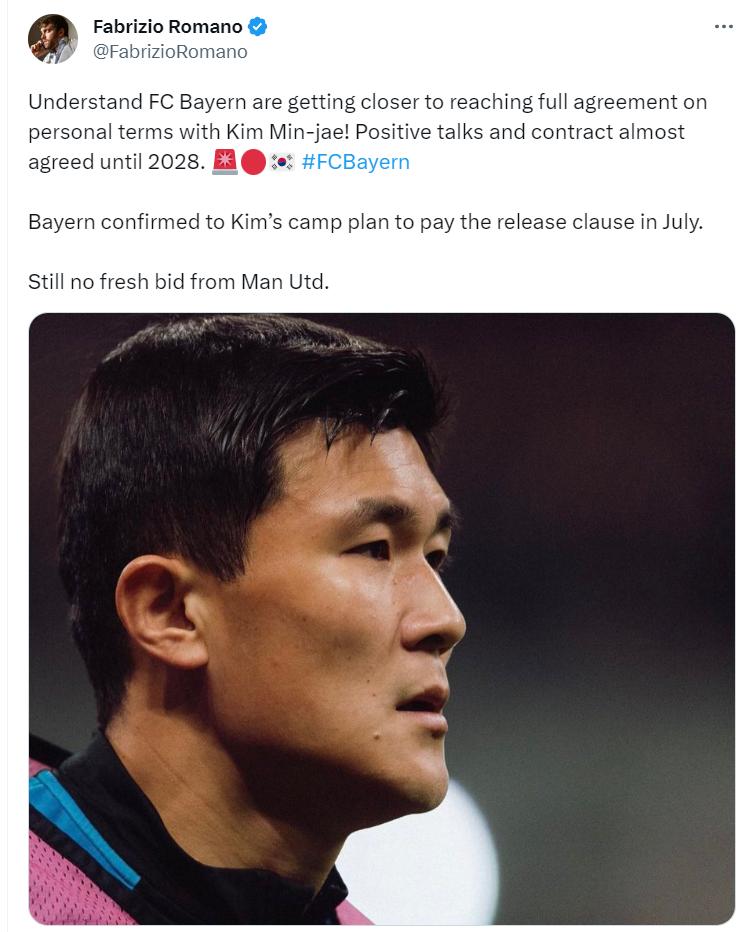Click the red siren emoji

coord(225,162)
